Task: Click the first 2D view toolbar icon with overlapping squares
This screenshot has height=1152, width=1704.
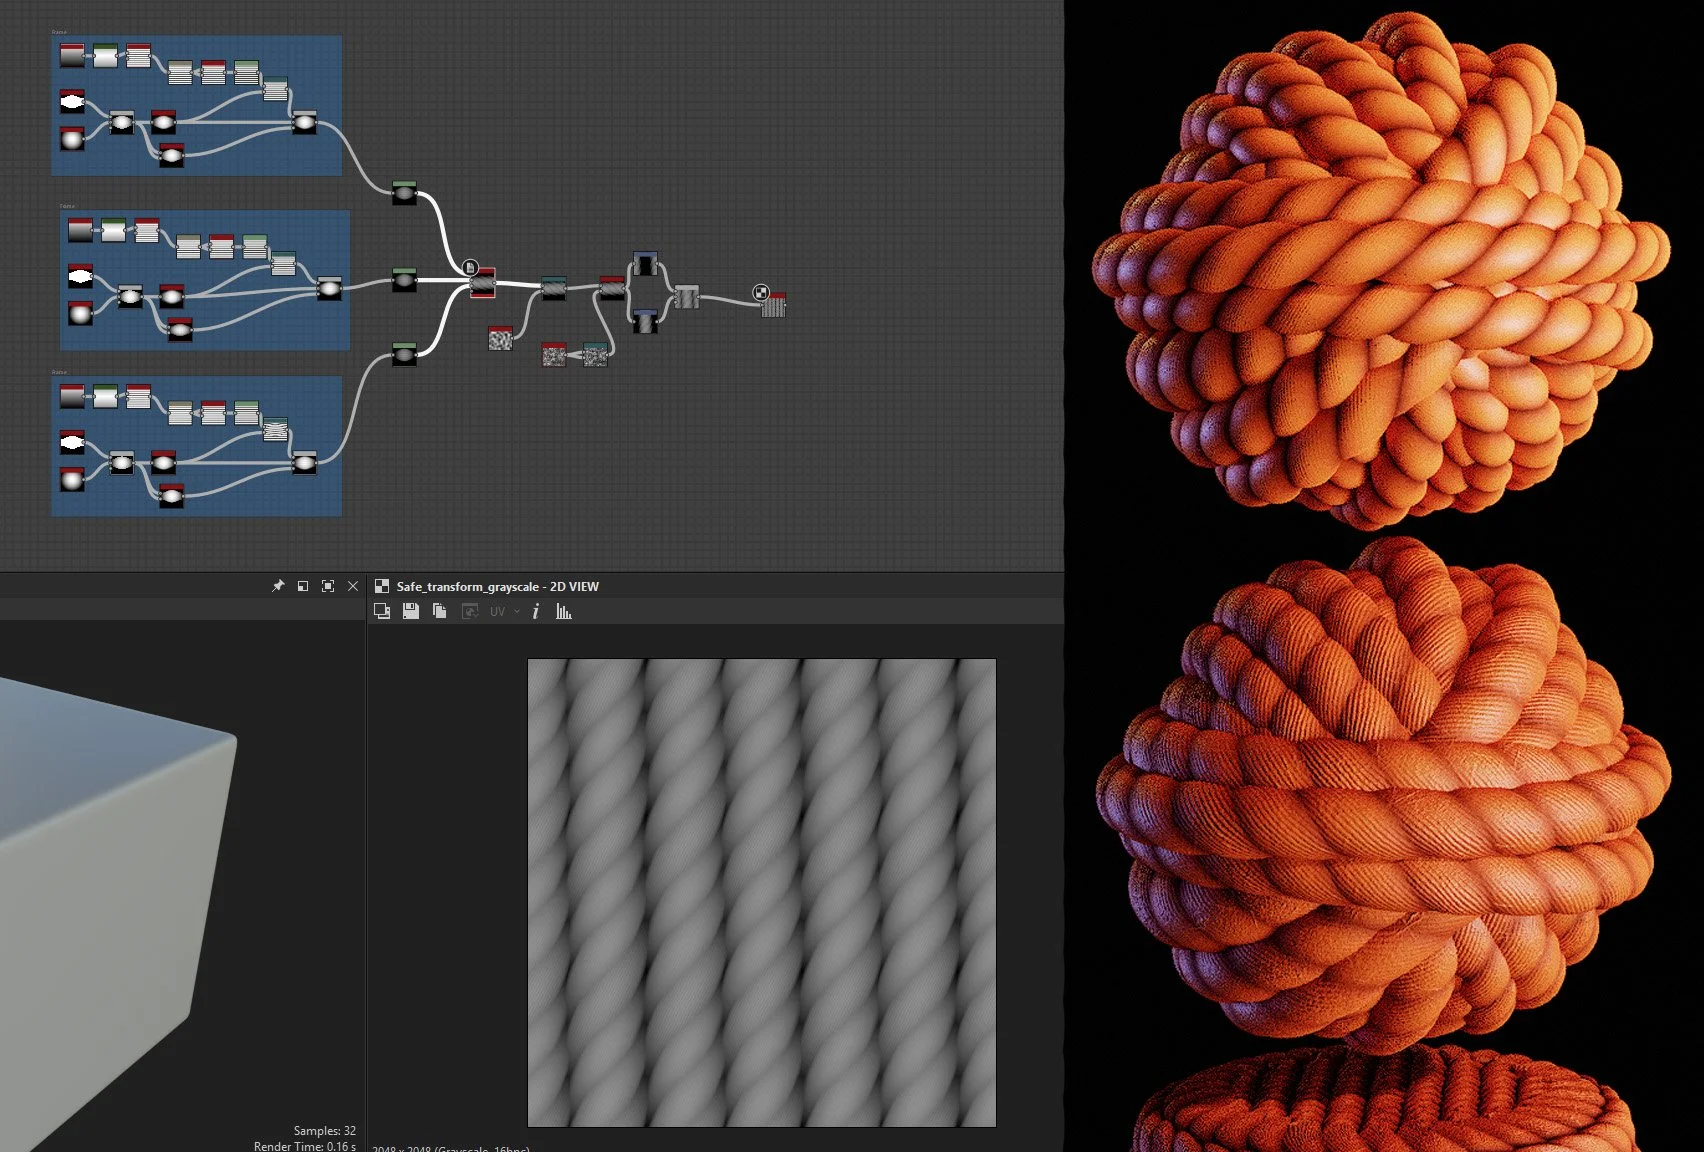Action: 382,611
